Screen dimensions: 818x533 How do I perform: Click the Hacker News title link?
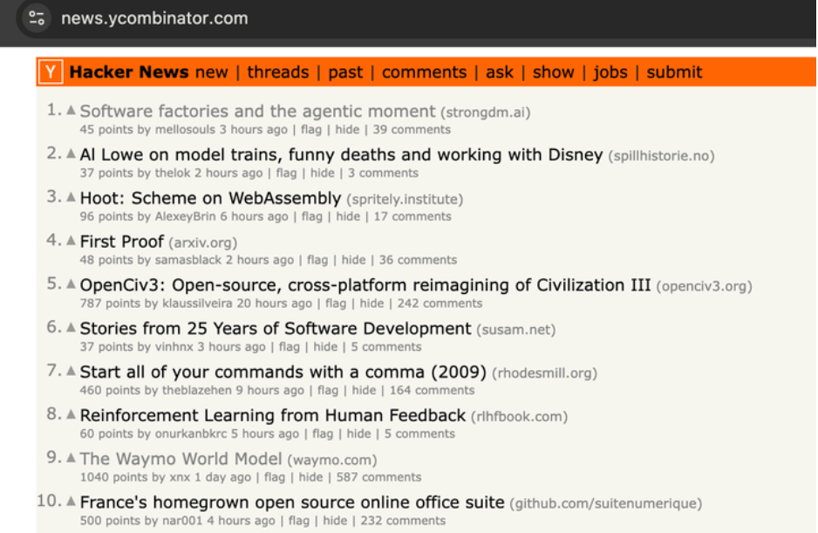point(129,72)
